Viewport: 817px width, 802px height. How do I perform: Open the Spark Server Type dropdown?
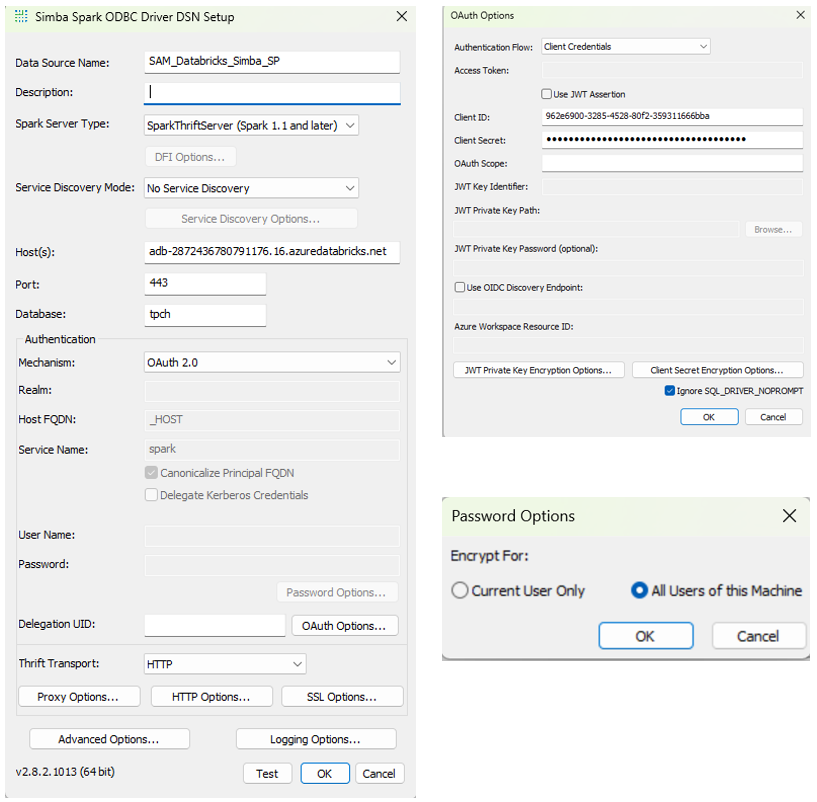point(251,126)
